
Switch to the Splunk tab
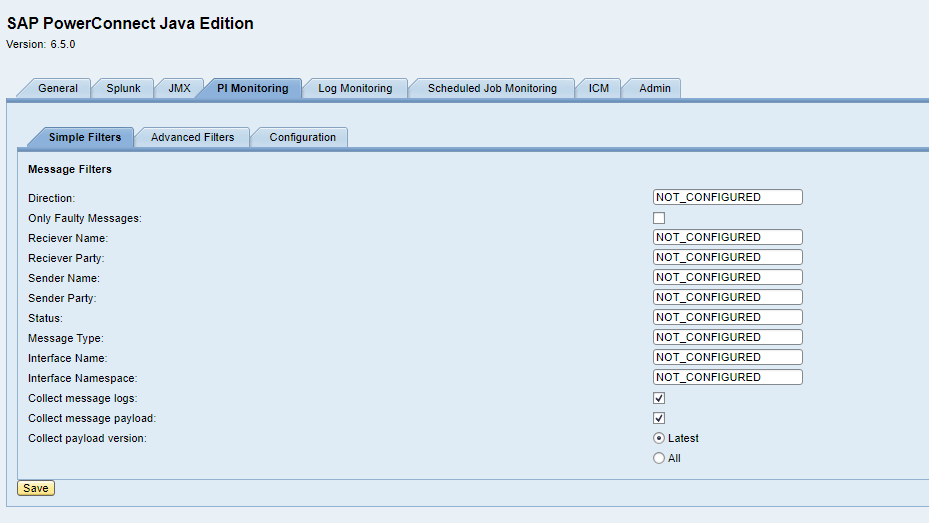coord(123,89)
